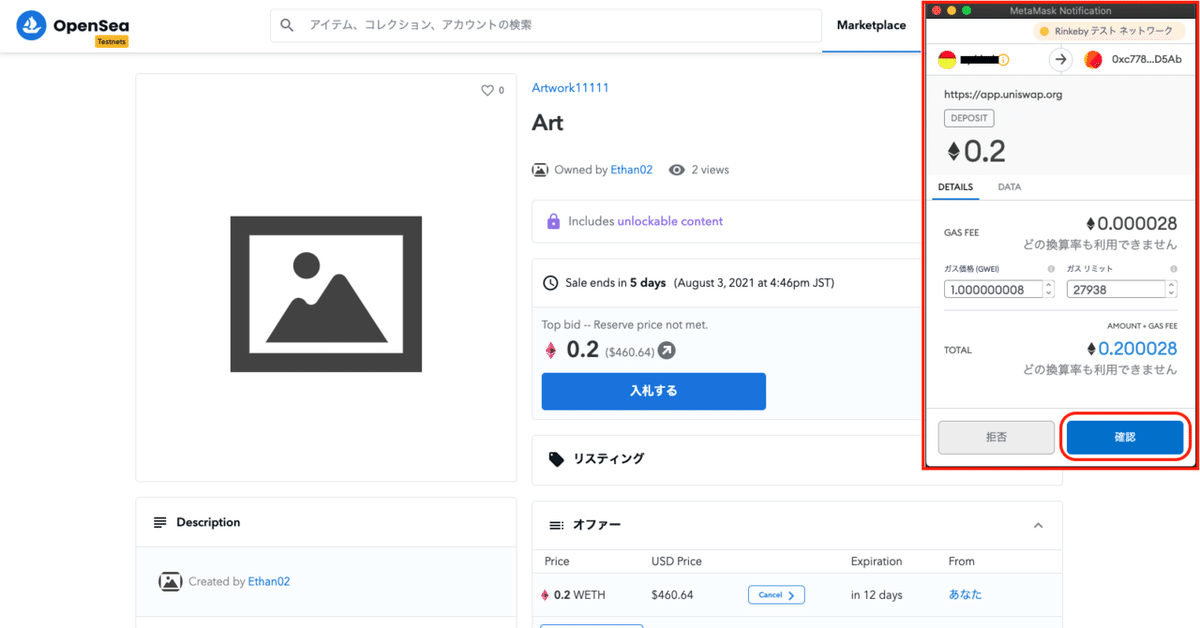Click the clock icon next to Sale ends
Image resolution: width=1200 pixels, height=628 pixels.
click(550, 283)
